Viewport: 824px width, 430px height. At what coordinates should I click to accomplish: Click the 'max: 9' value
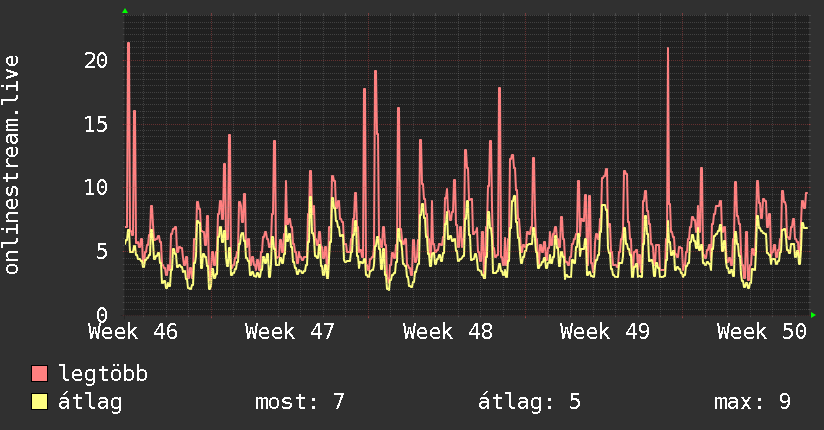point(752,402)
